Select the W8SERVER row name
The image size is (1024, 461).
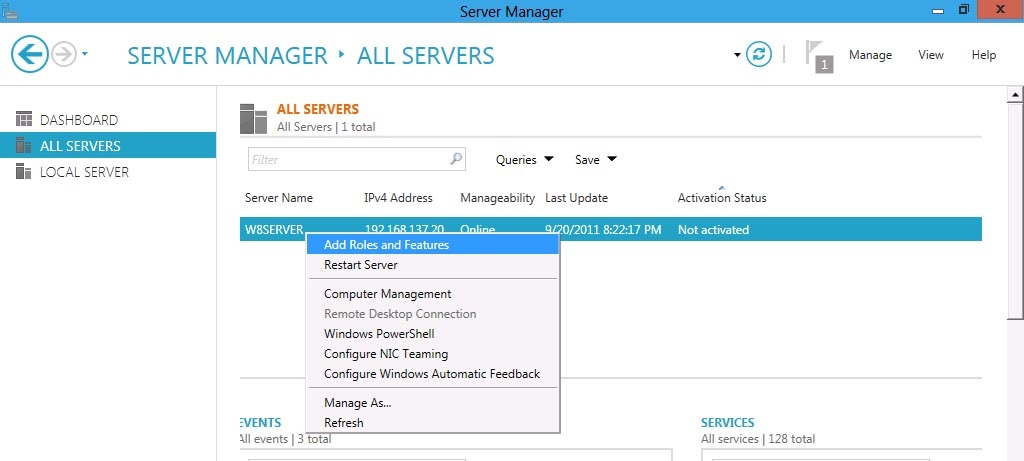[274, 230]
